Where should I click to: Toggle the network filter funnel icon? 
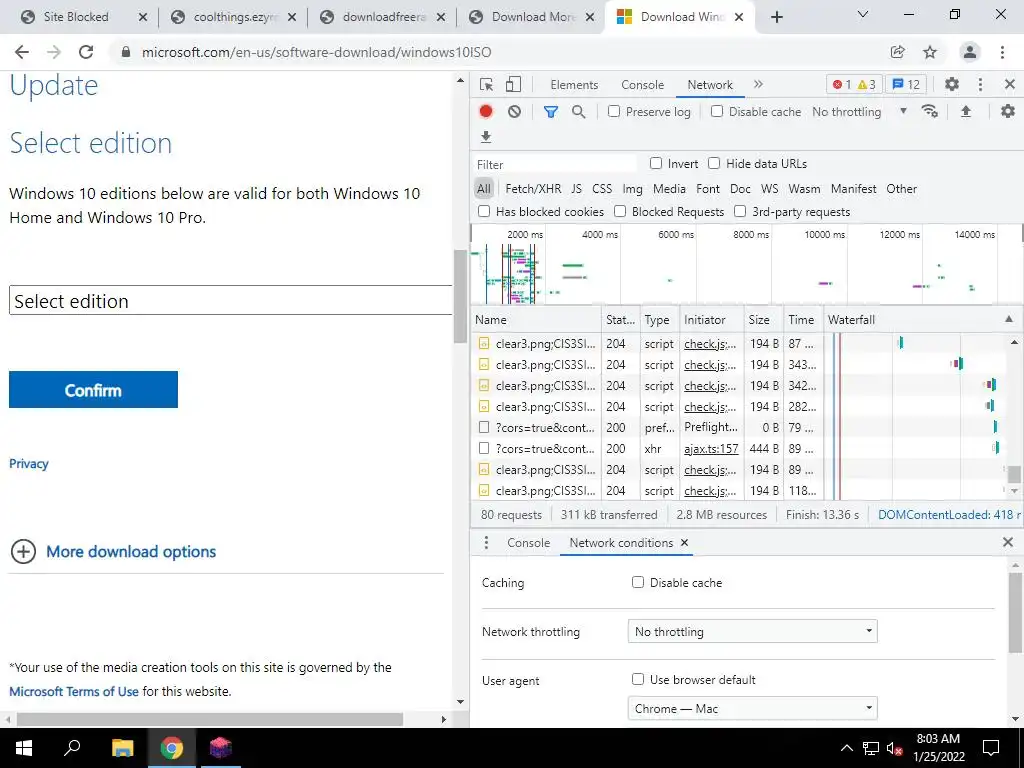[551, 112]
